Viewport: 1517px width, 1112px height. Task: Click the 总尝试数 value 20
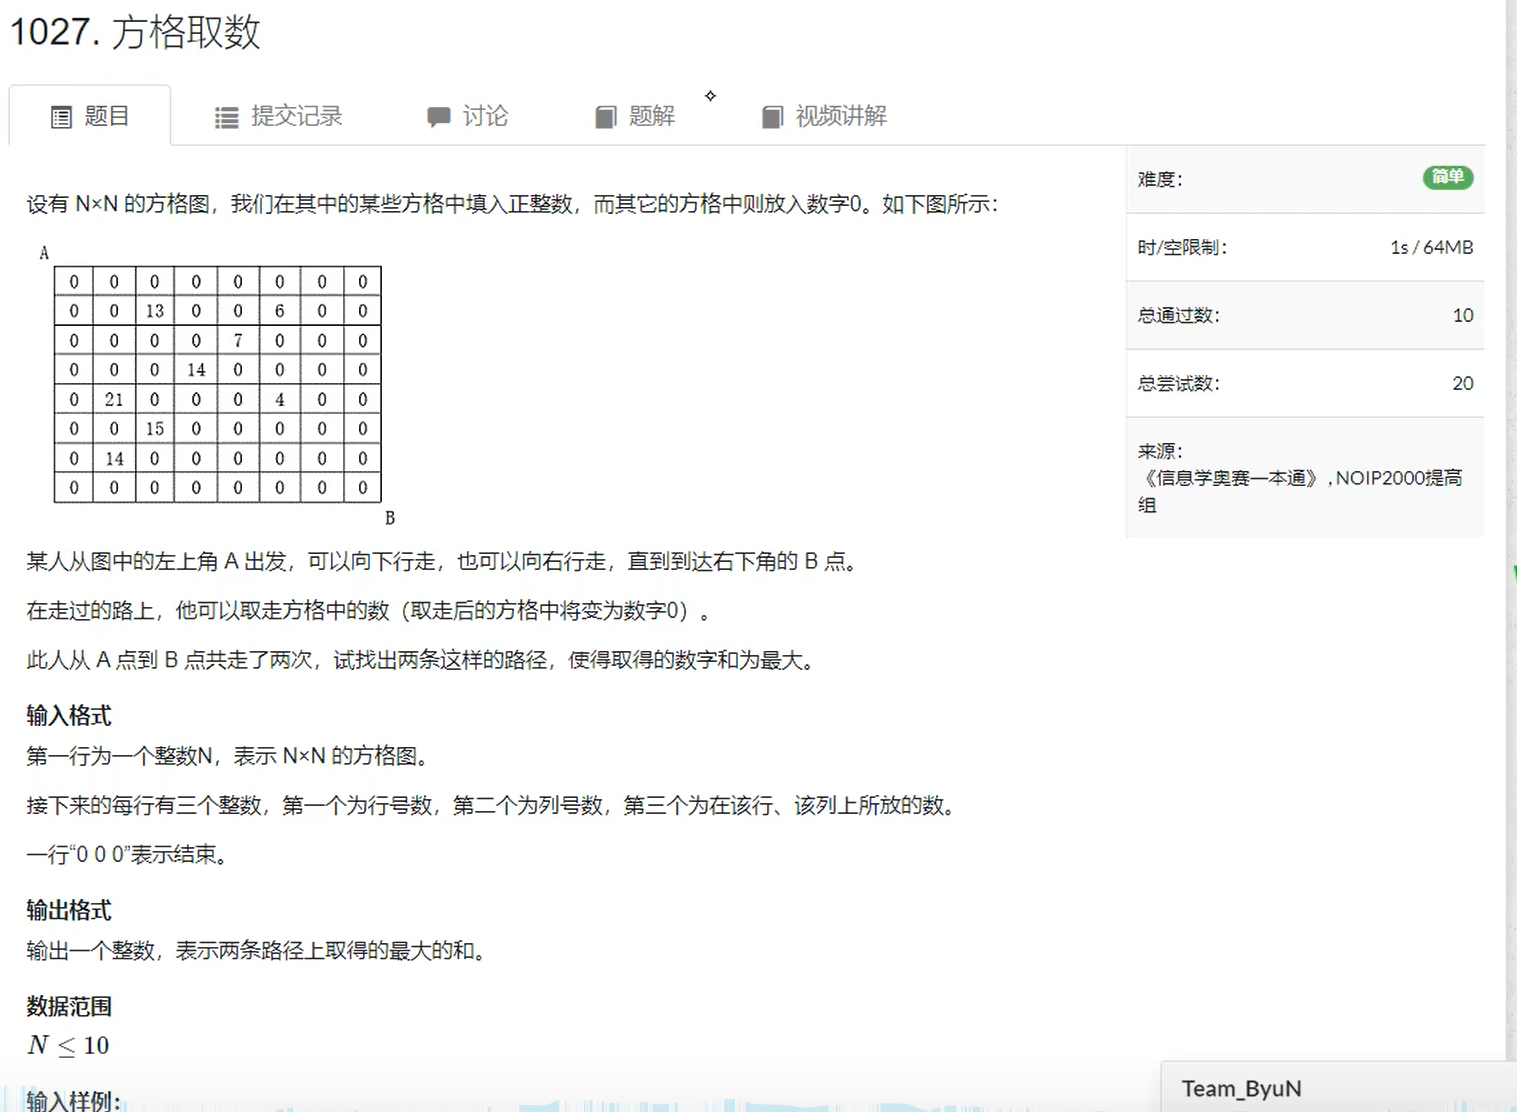click(x=1462, y=383)
